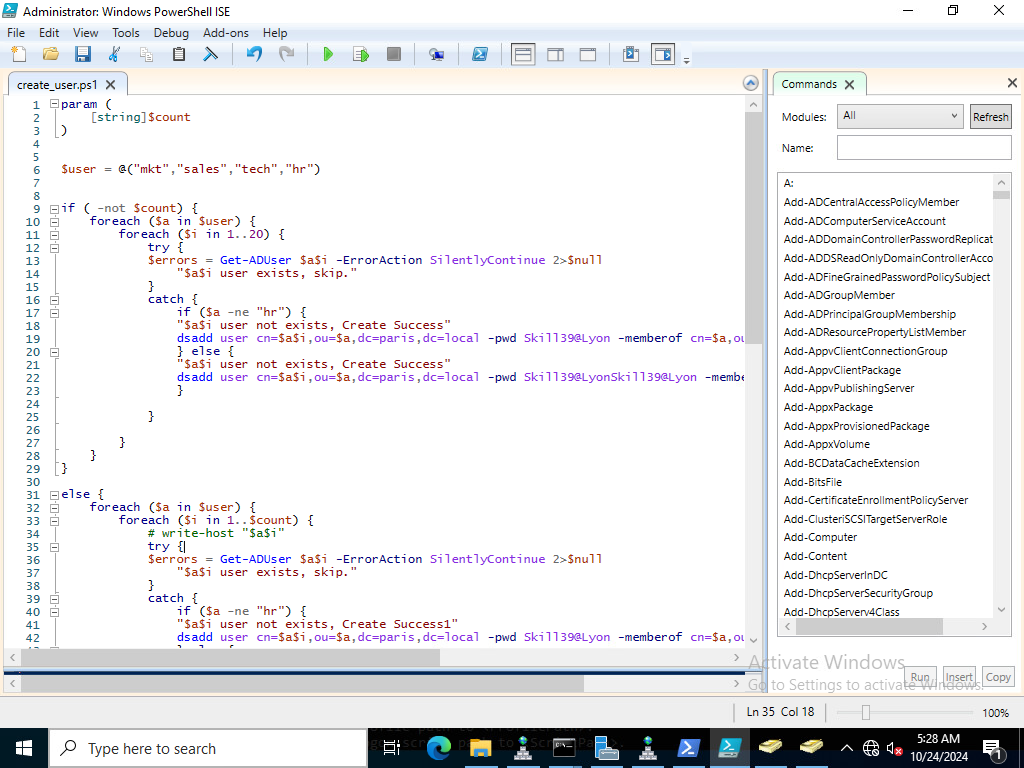Viewport: 1024px width, 768px height.
Task: Open the Debug menu
Action: (171, 33)
